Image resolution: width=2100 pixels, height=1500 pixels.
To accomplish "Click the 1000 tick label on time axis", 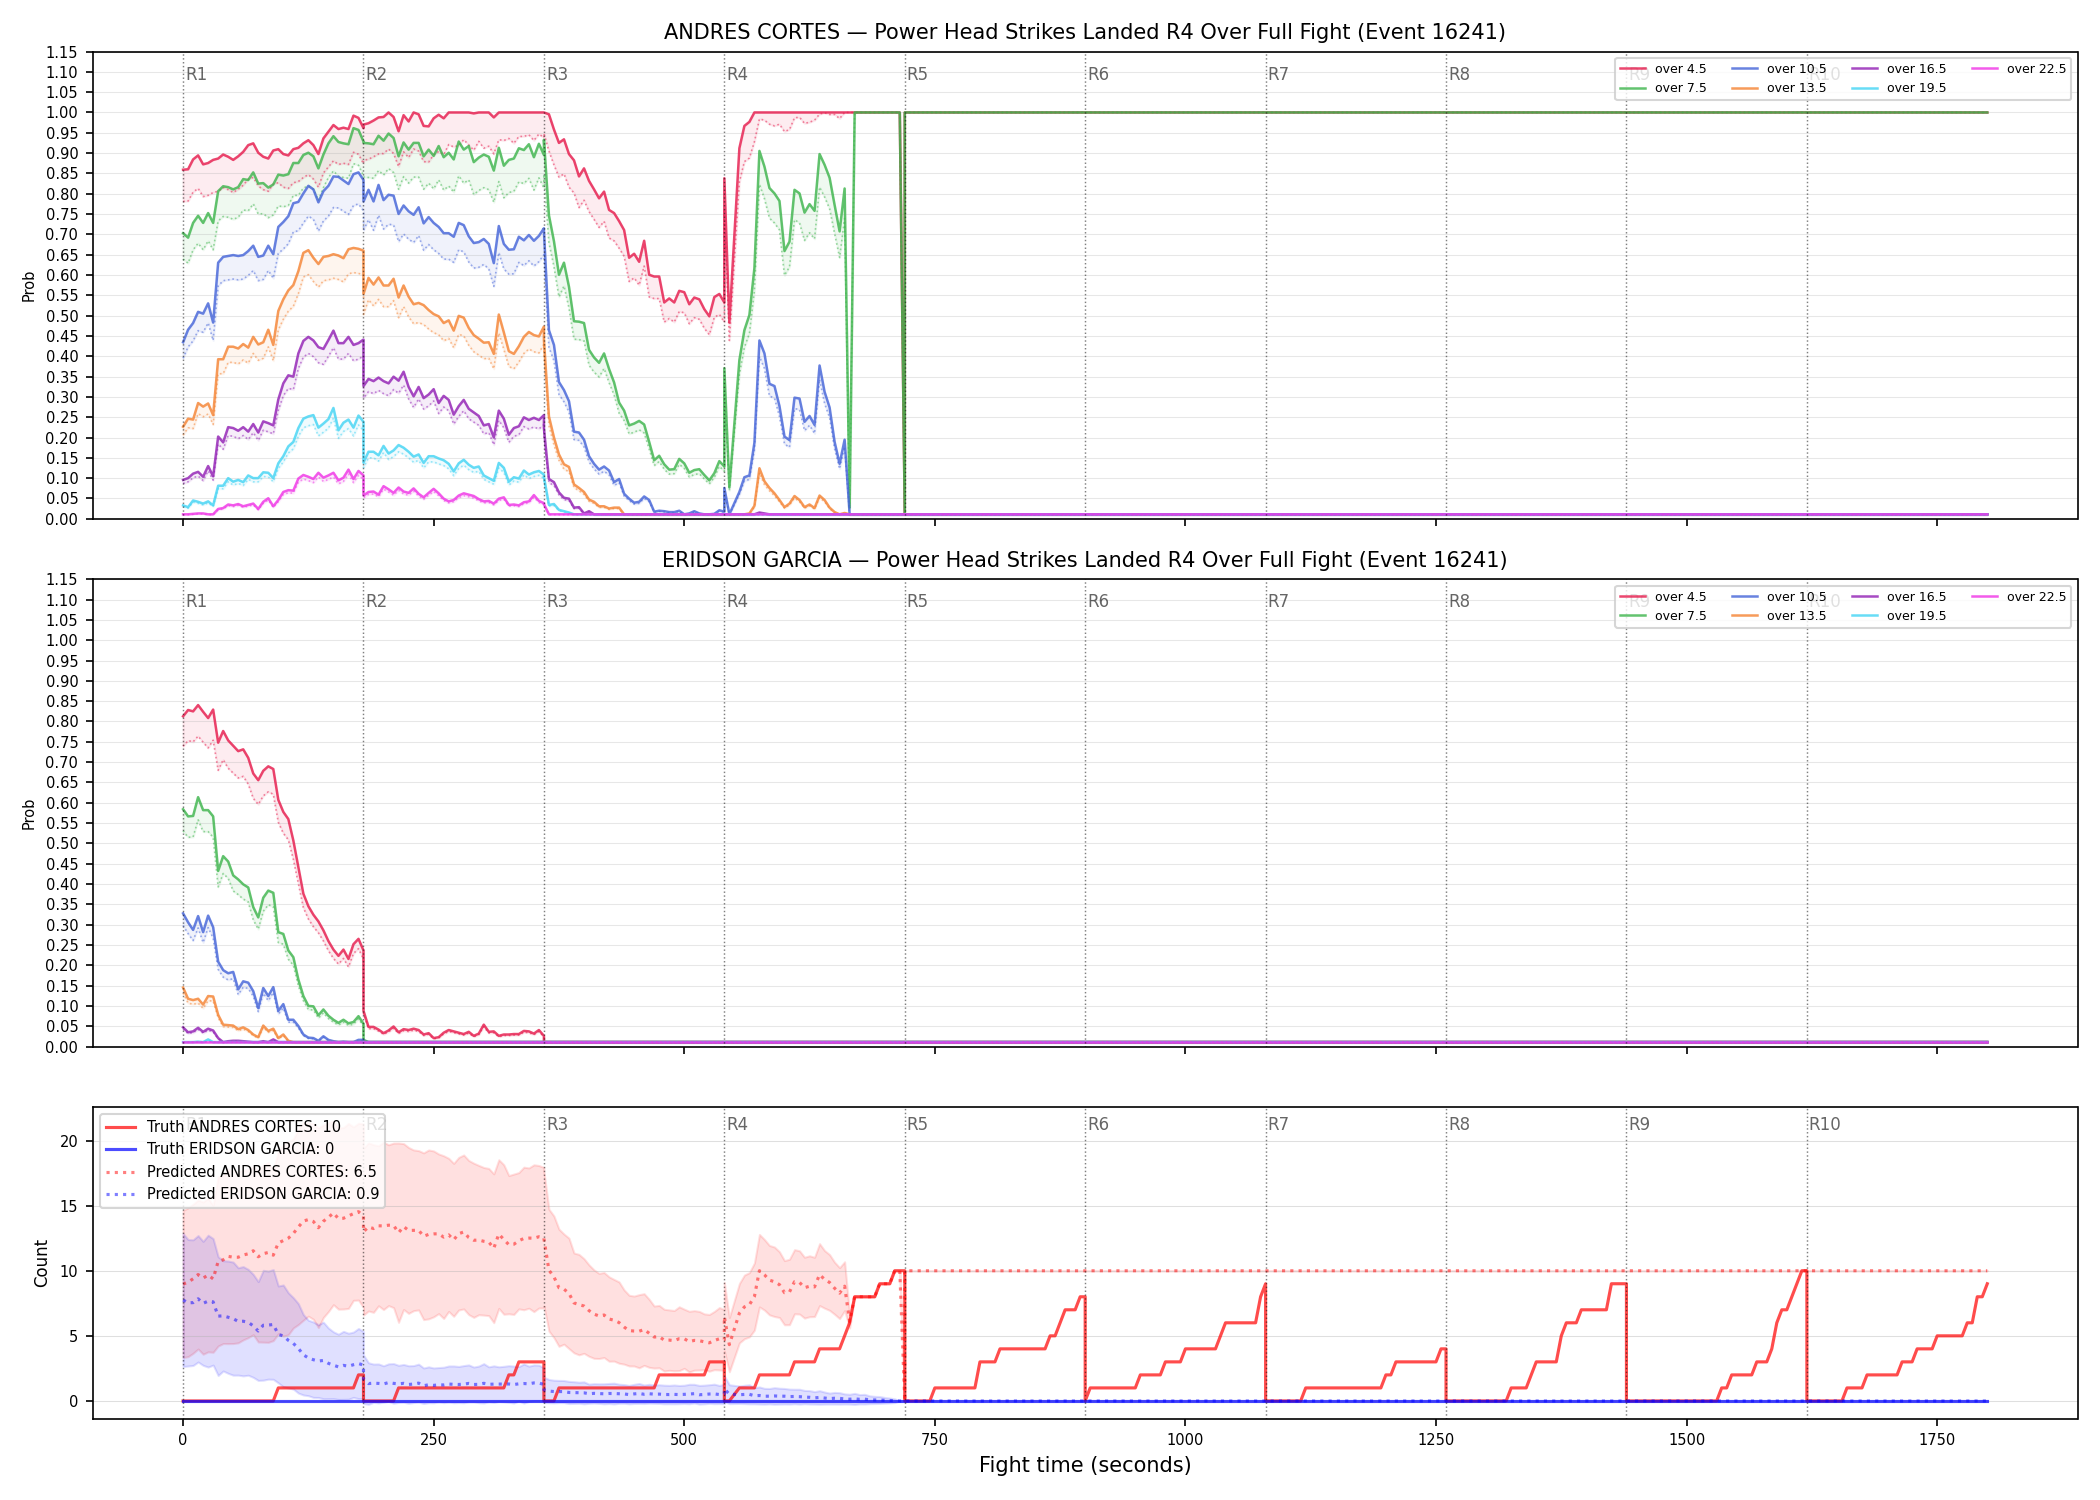I will coord(1185,1440).
